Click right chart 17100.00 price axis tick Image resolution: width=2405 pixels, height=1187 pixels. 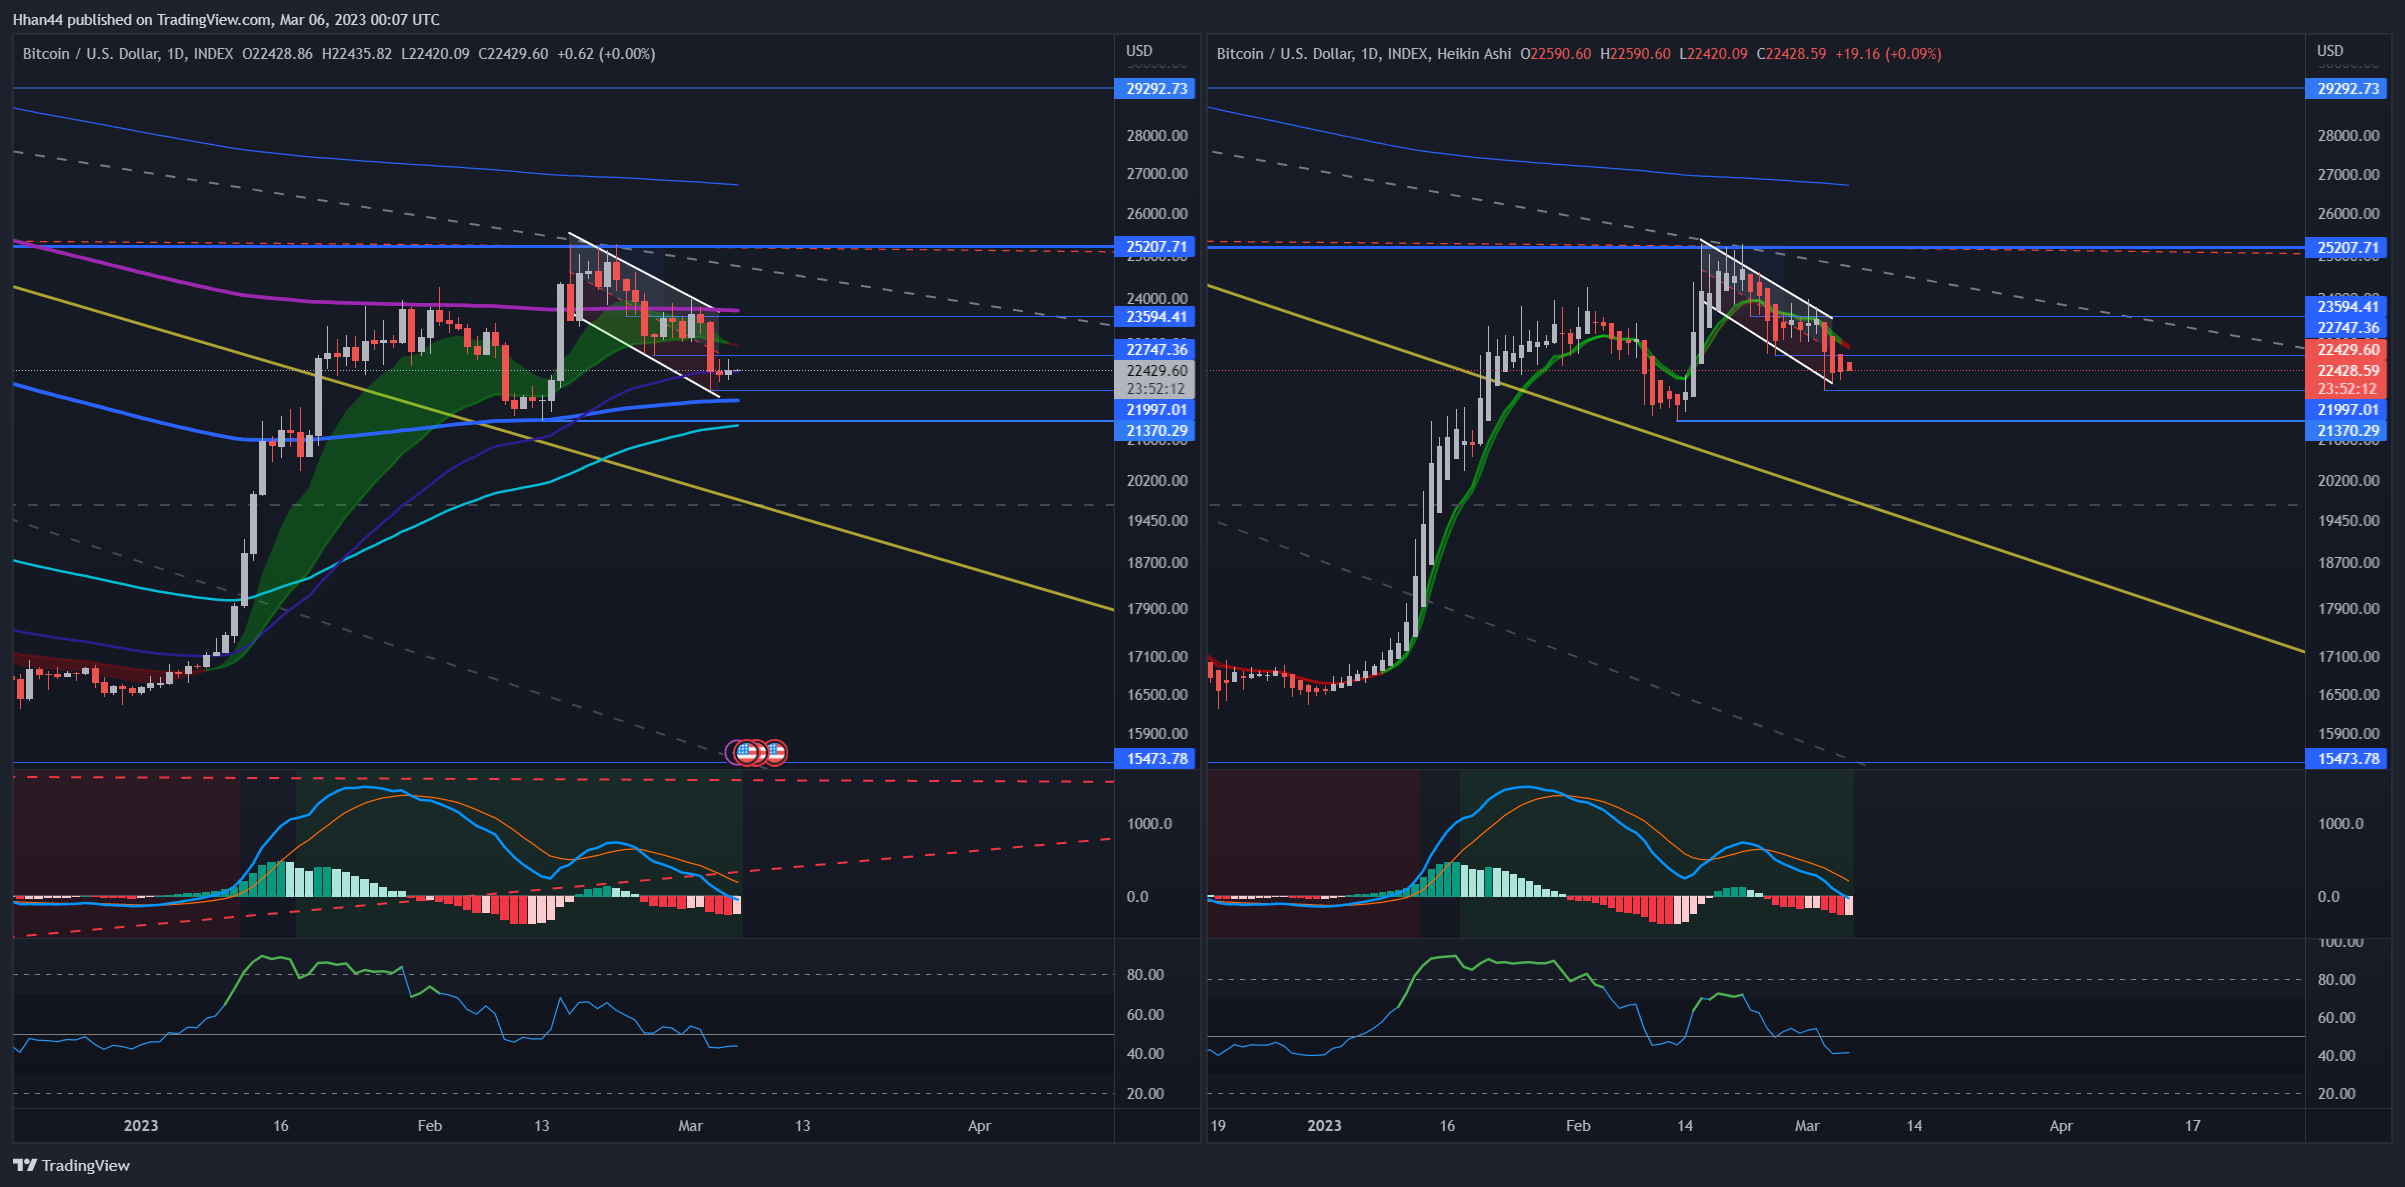[x=2348, y=657]
